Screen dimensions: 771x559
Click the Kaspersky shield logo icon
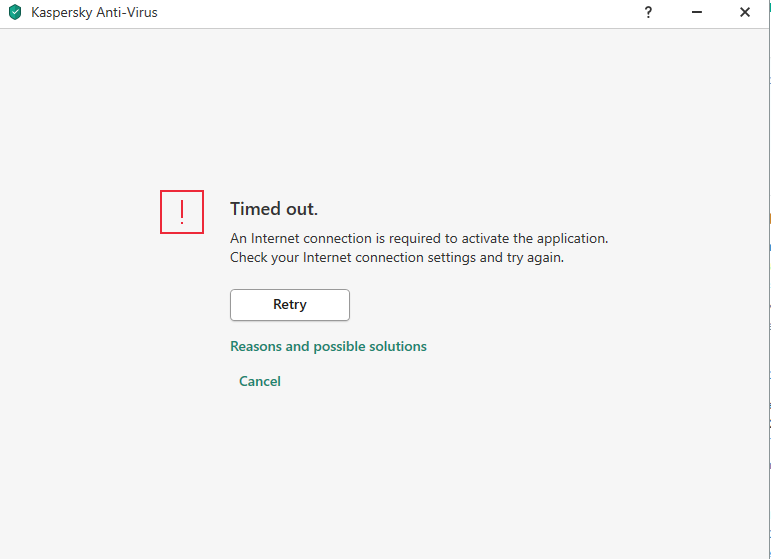pyautogui.click(x=15, y=12)
